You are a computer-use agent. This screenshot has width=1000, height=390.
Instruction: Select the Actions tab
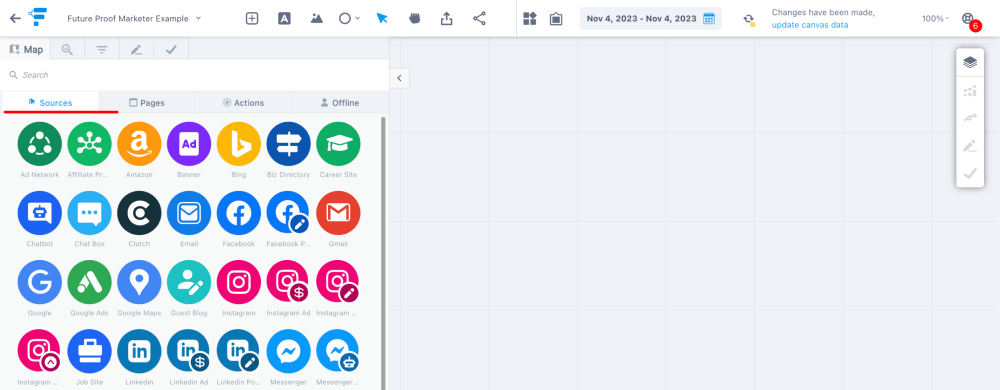pyautogui.click(x=244, y=103)
